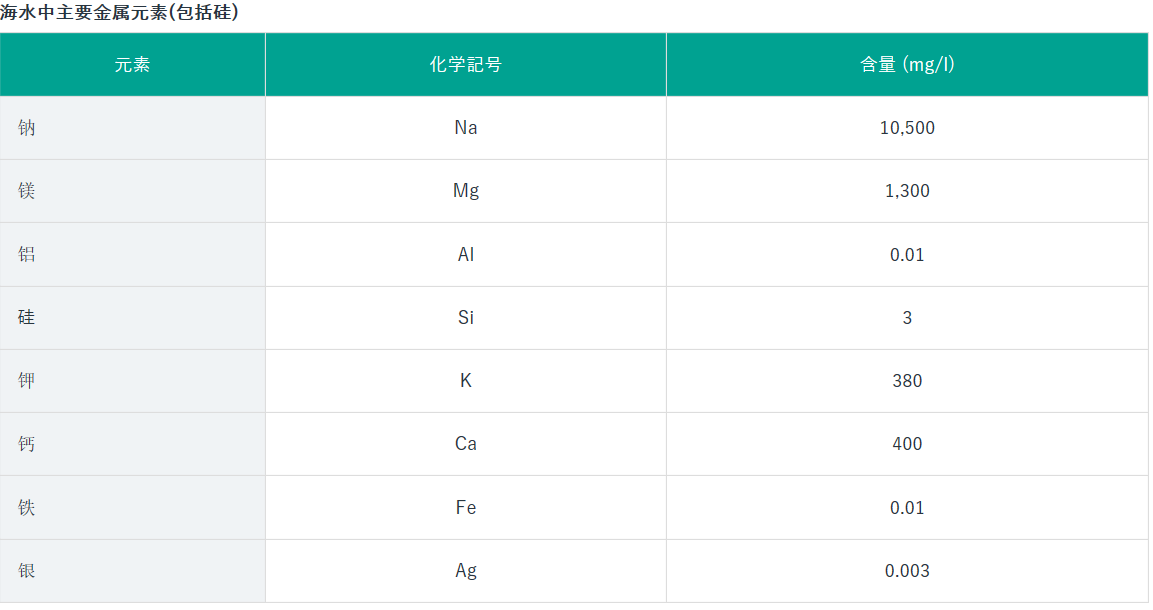Select the 钠 element cell
1153x610 pixels.
pos(27,128)
